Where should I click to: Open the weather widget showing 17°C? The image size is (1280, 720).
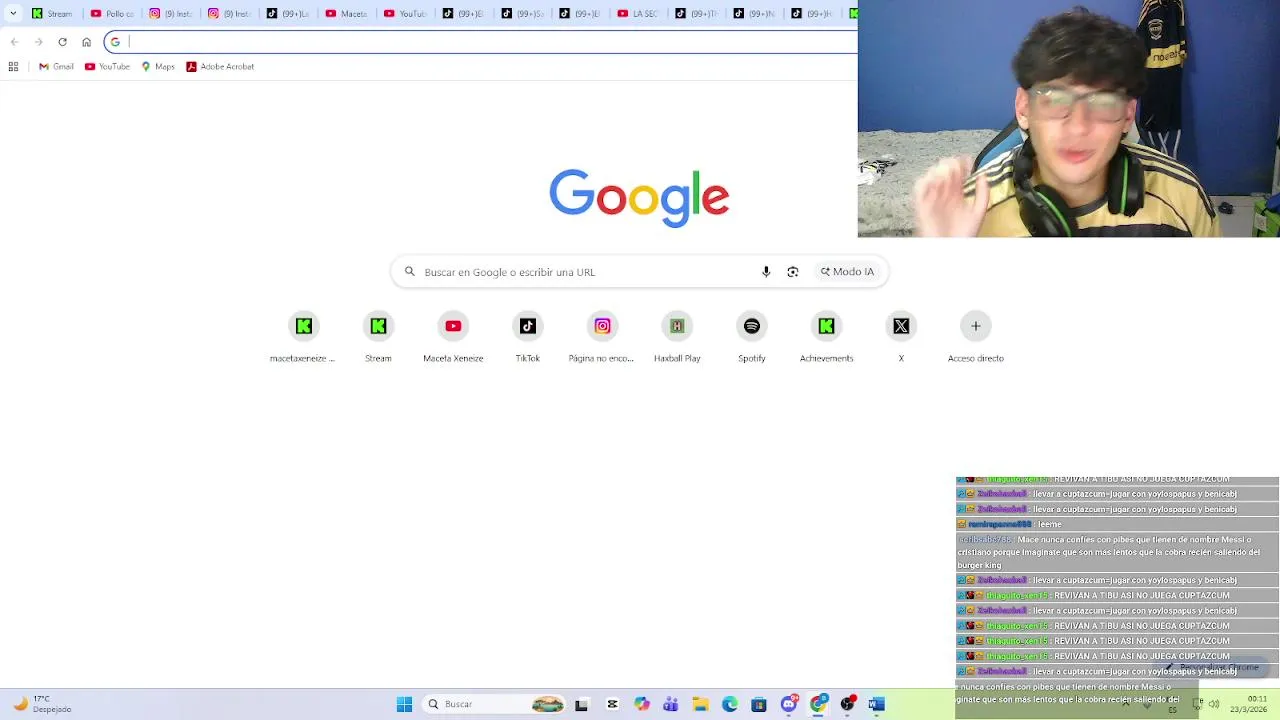(42, 704)
